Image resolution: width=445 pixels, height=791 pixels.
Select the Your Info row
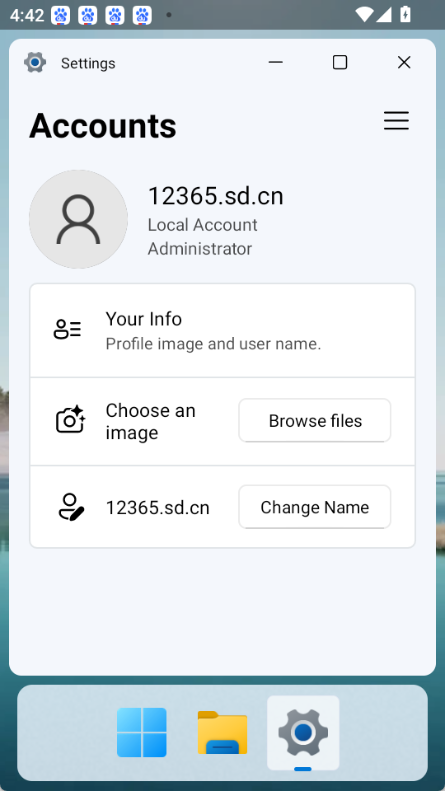[222, 330]
